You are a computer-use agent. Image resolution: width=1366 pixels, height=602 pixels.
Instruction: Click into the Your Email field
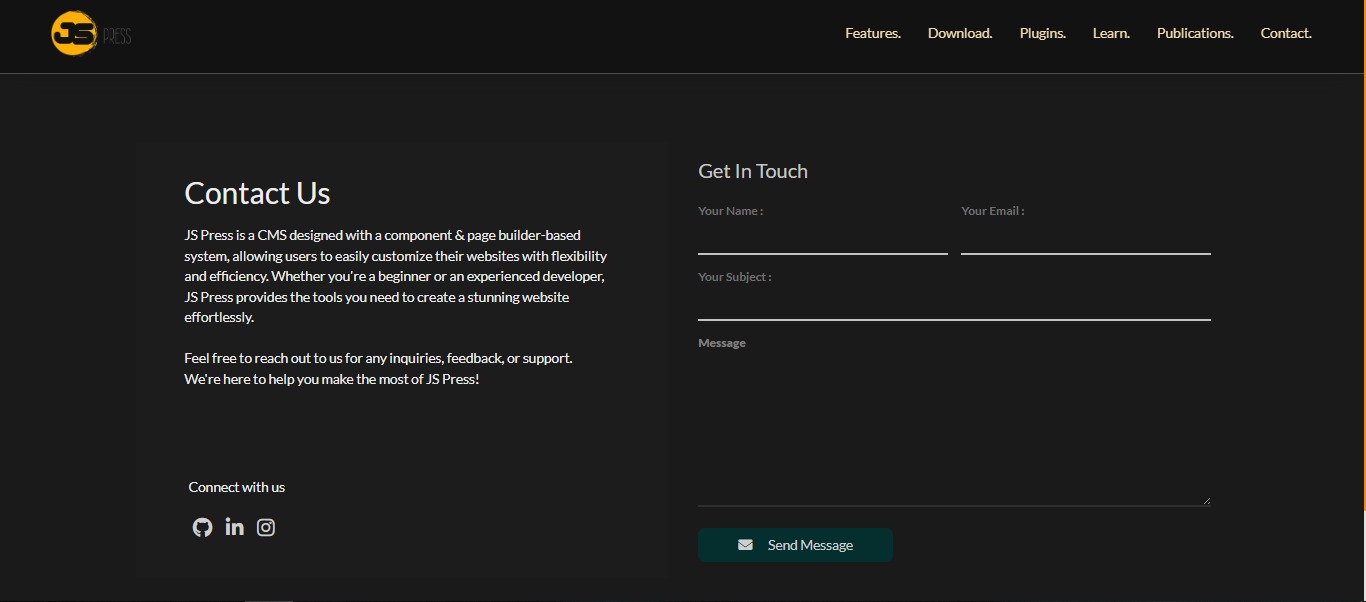point(1085,239)
